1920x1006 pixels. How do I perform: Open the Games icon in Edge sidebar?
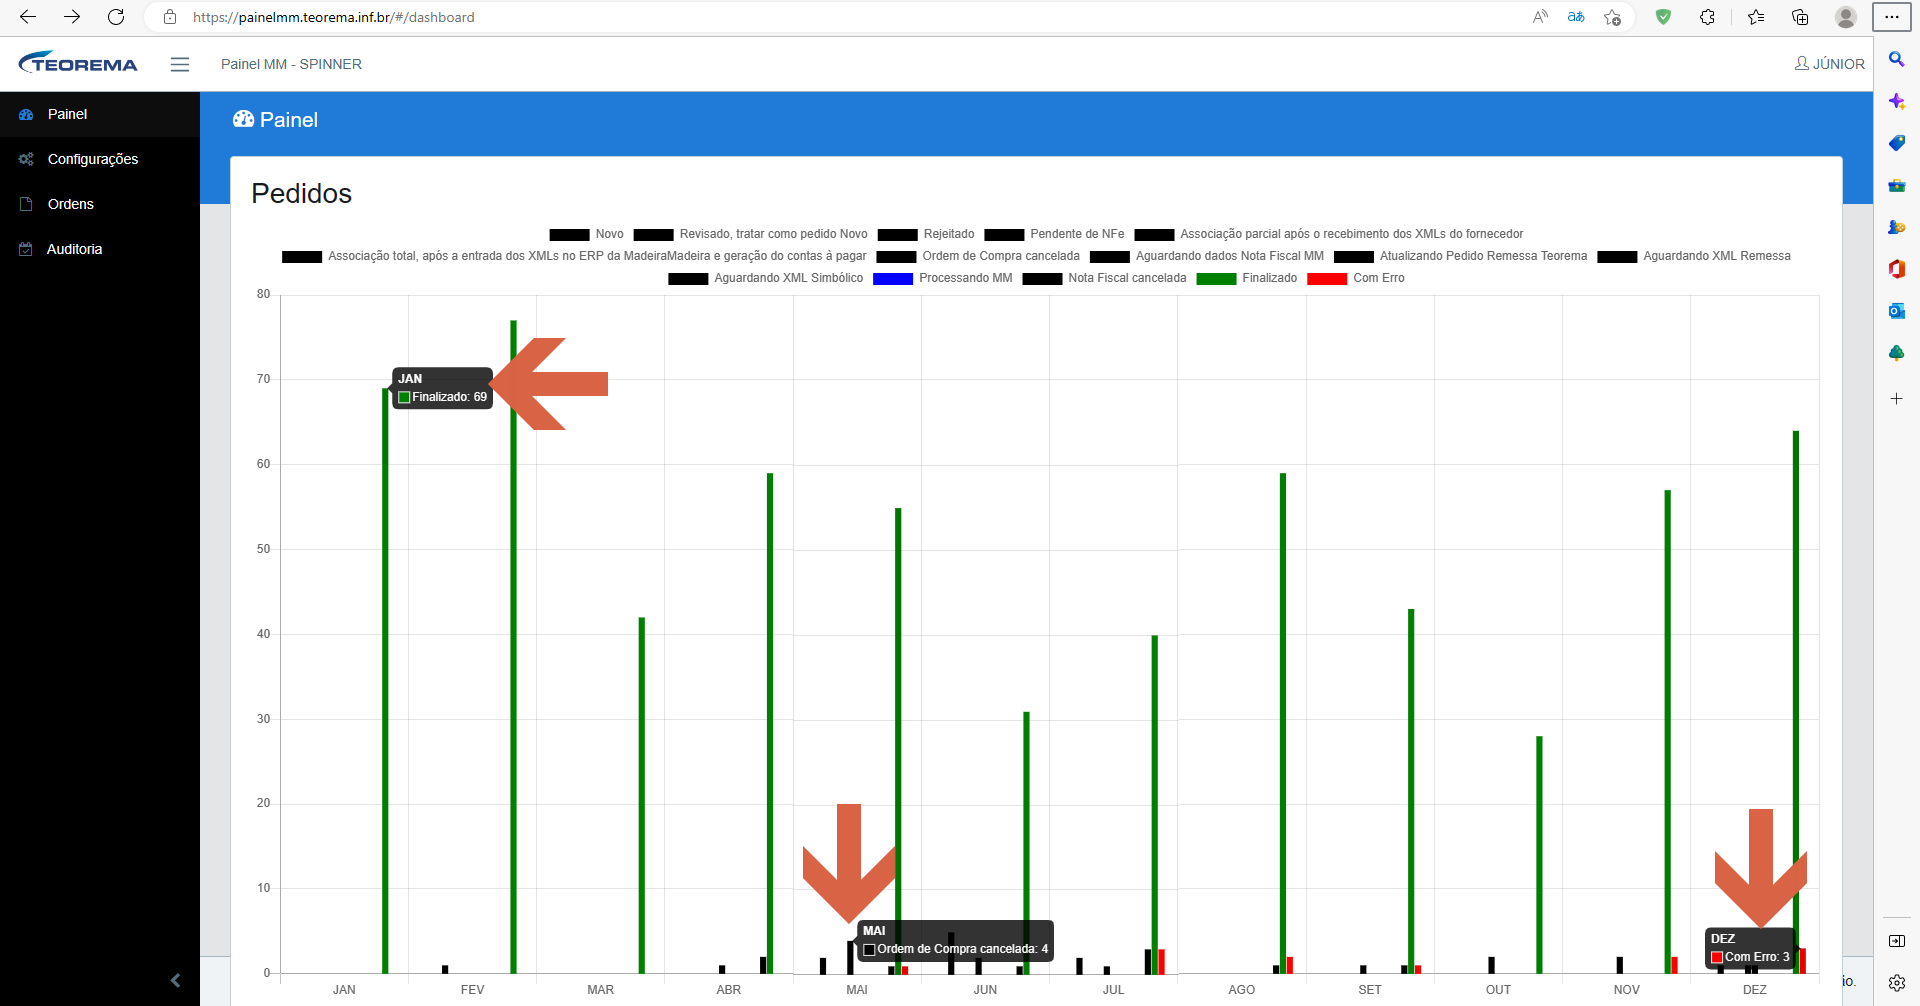coord(1896,227)
